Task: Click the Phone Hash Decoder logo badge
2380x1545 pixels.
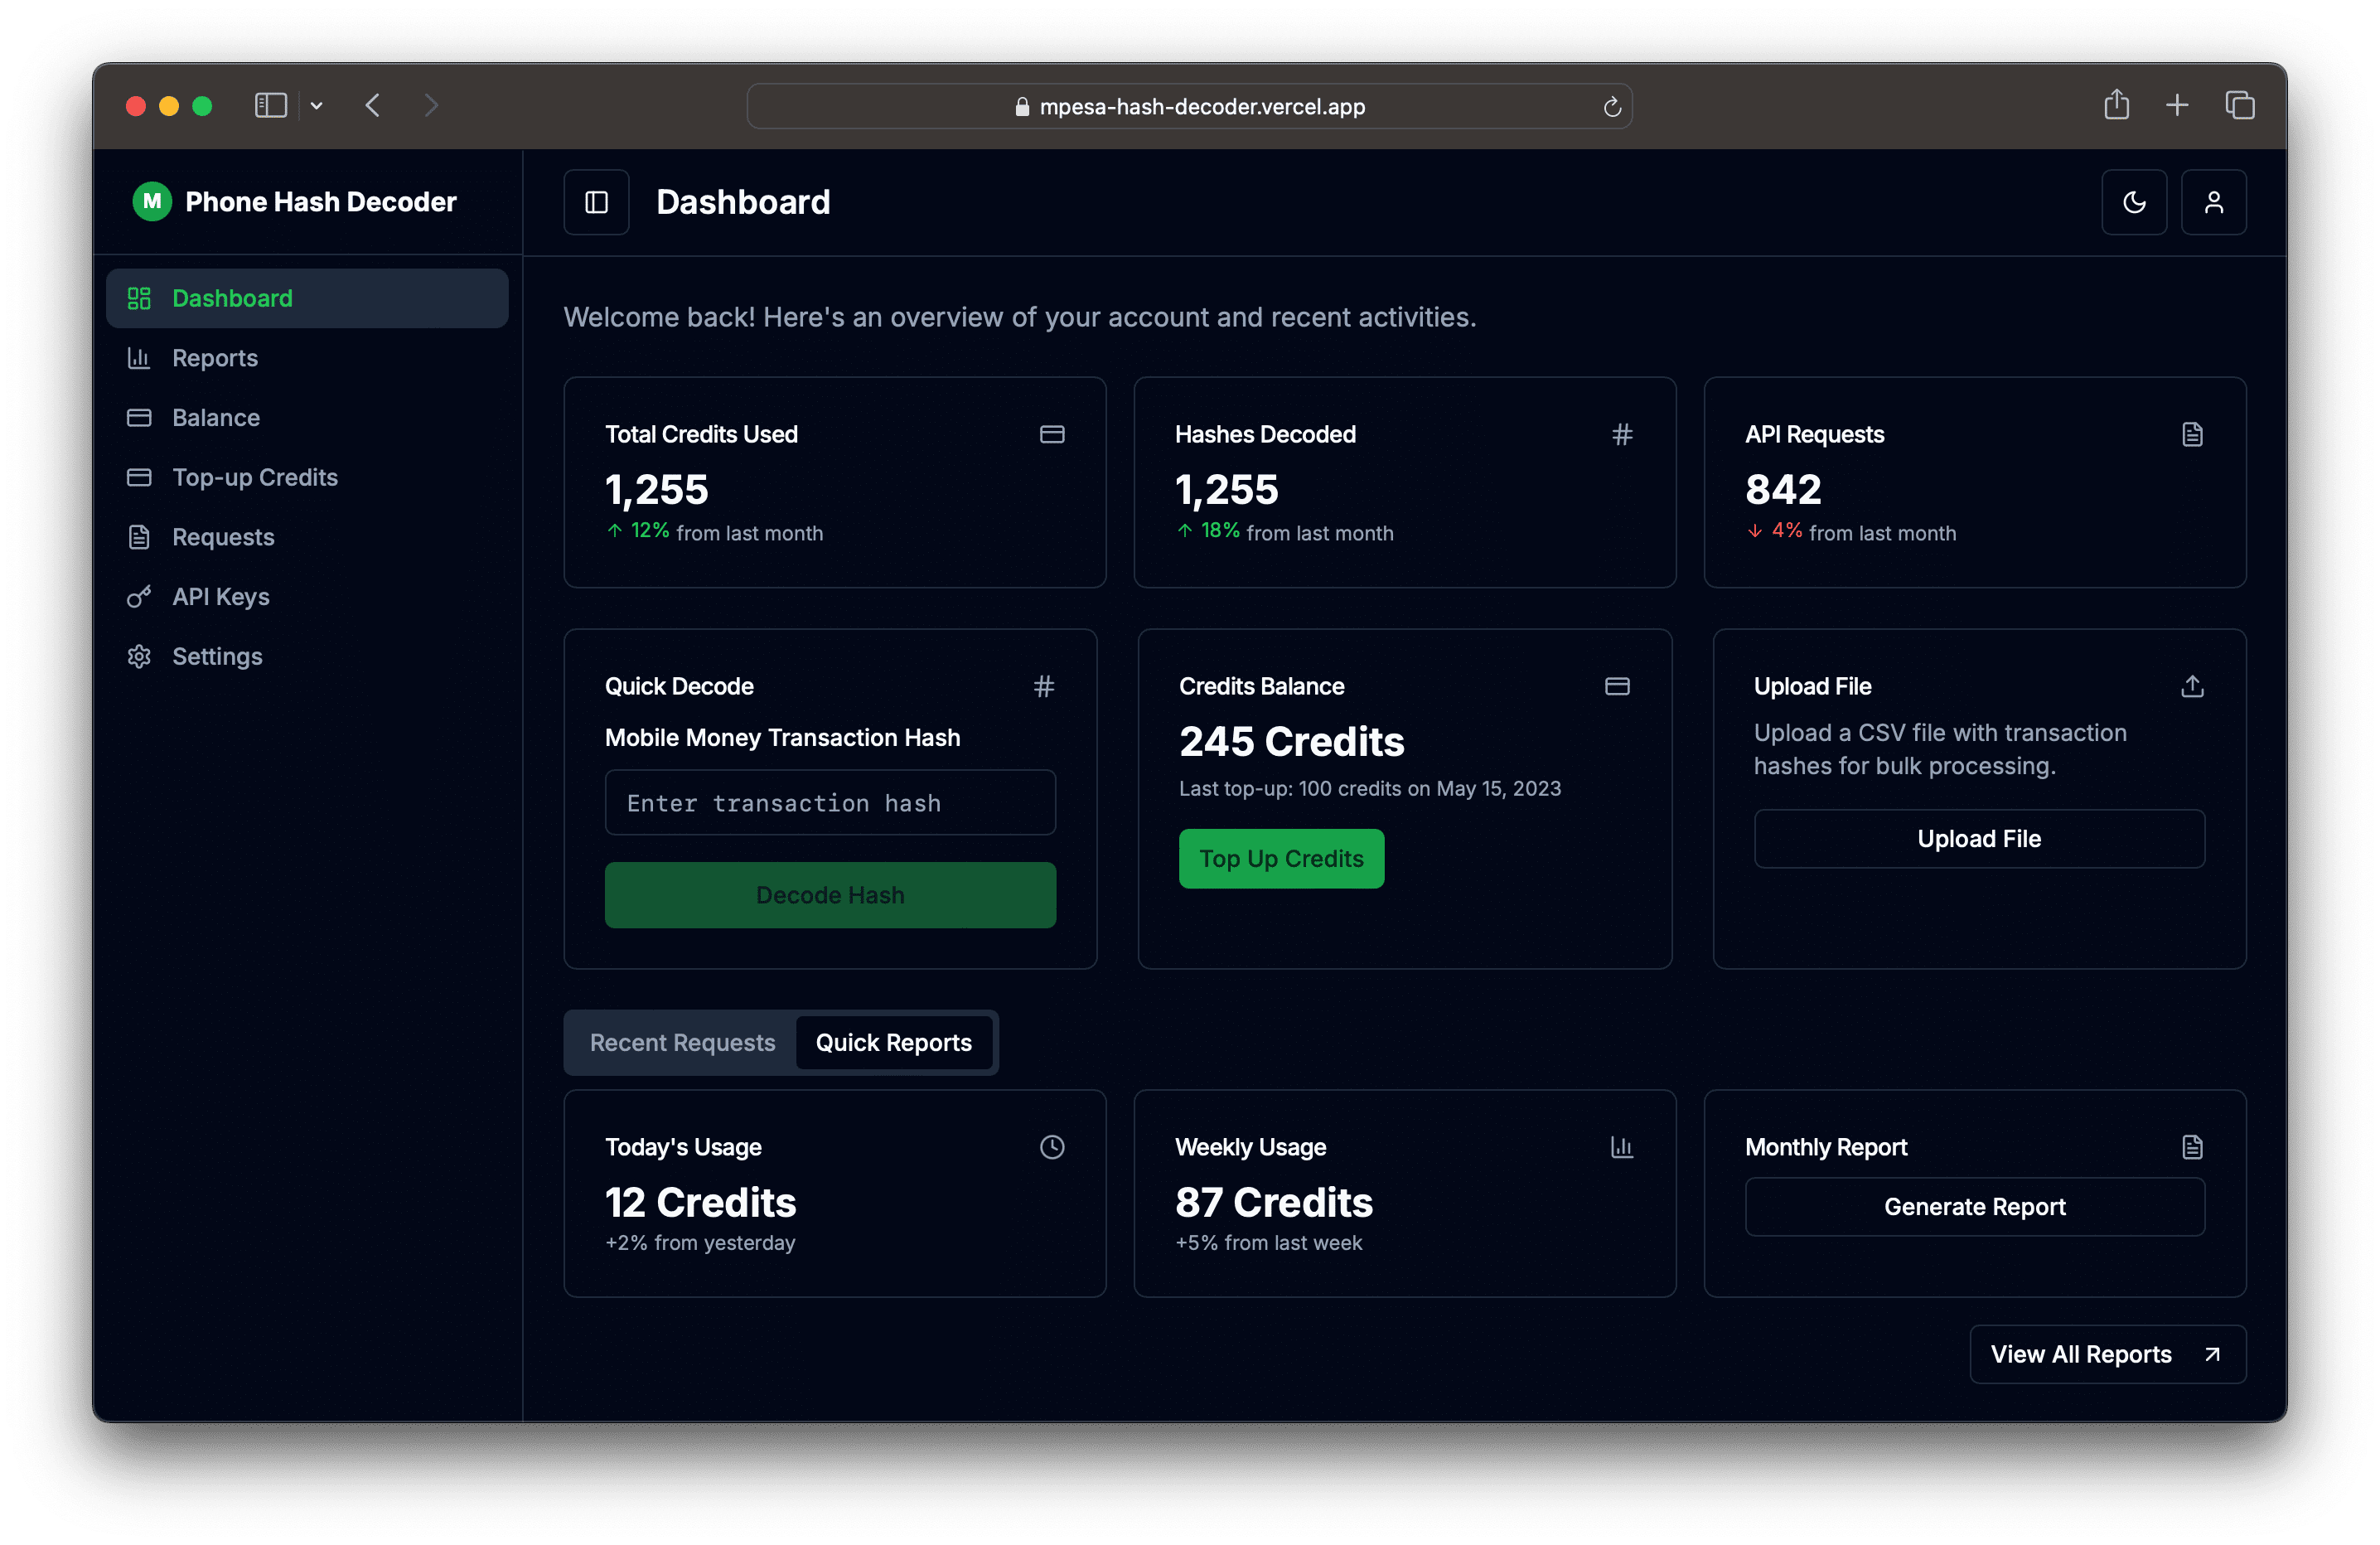Action: pos(151,201)
